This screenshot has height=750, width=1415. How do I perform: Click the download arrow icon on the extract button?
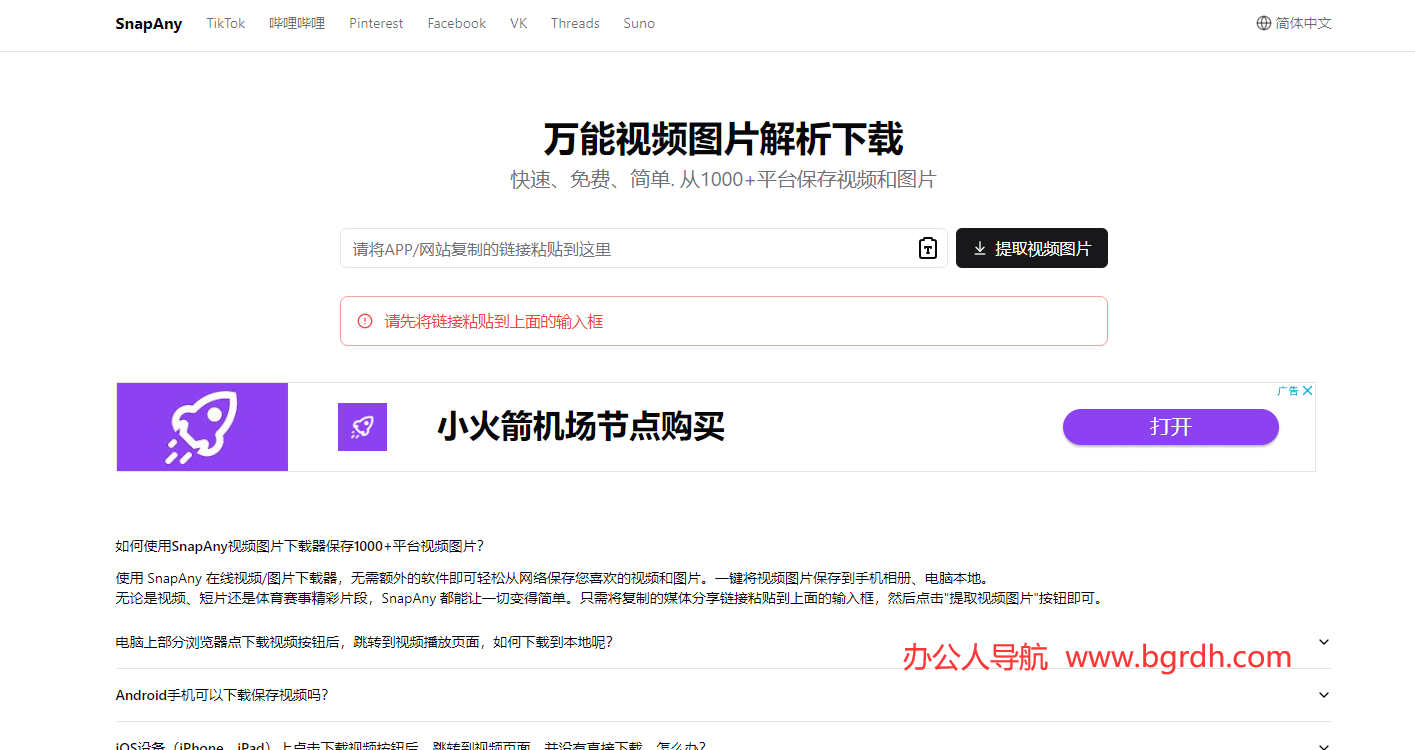980,248
